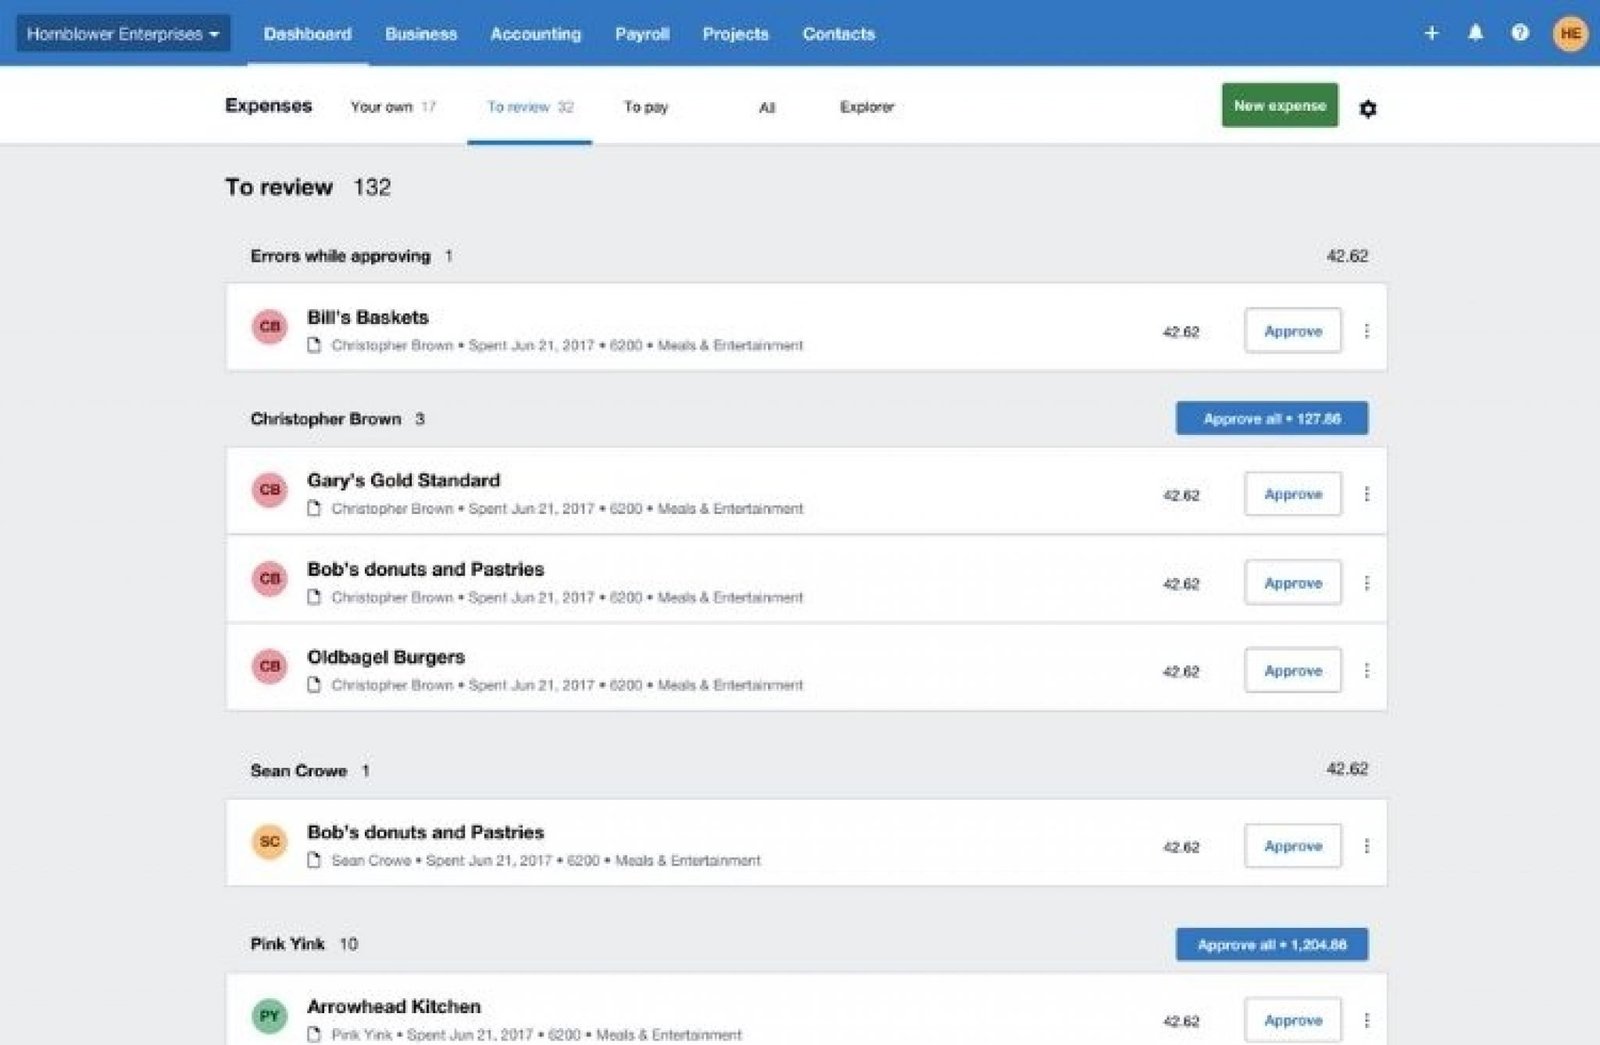Open the Bill's Baskets expense title
The image size is (1600, 1045).
(368, 317)
